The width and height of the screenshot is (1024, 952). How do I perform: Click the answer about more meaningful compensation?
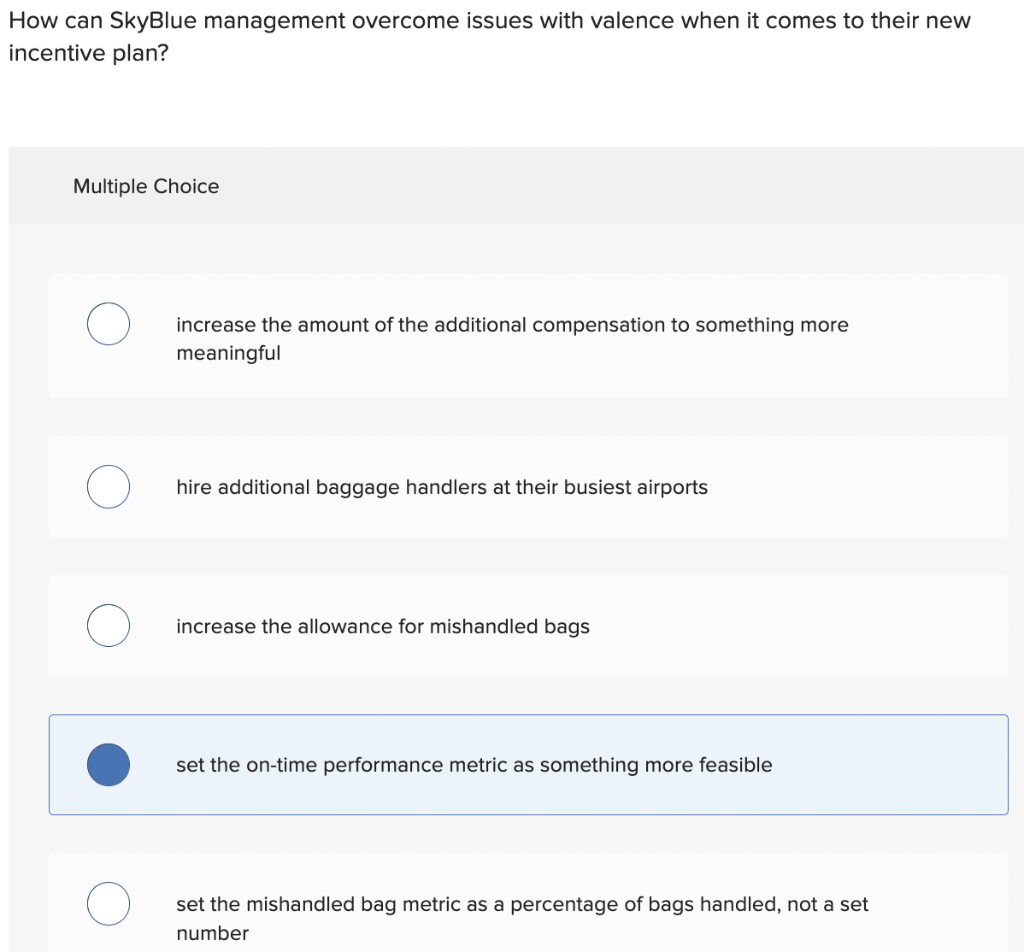[512, 338]
